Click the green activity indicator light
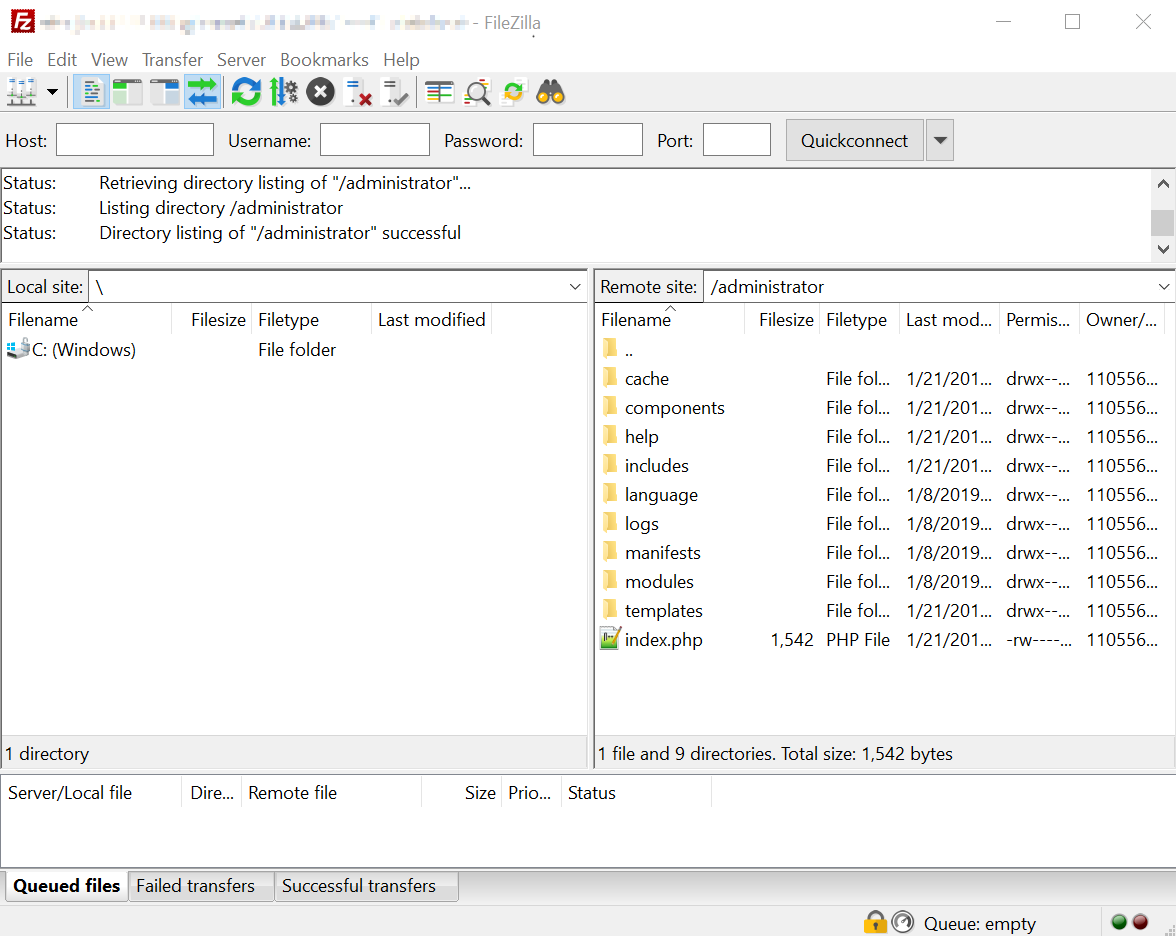1176x936 pixels. (1119, 922)
